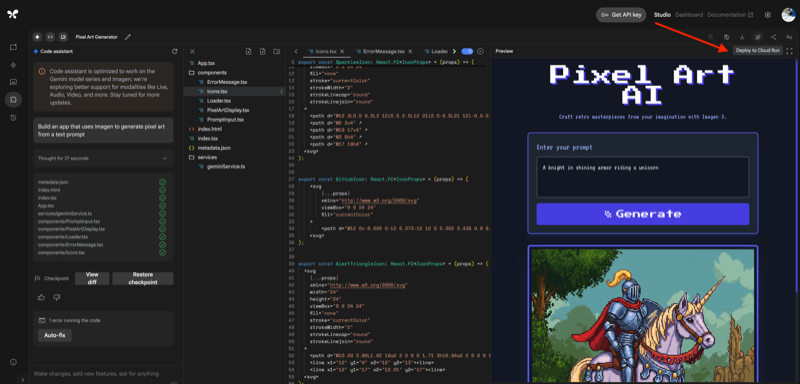Click the share app icon

(x=773, y=37)
